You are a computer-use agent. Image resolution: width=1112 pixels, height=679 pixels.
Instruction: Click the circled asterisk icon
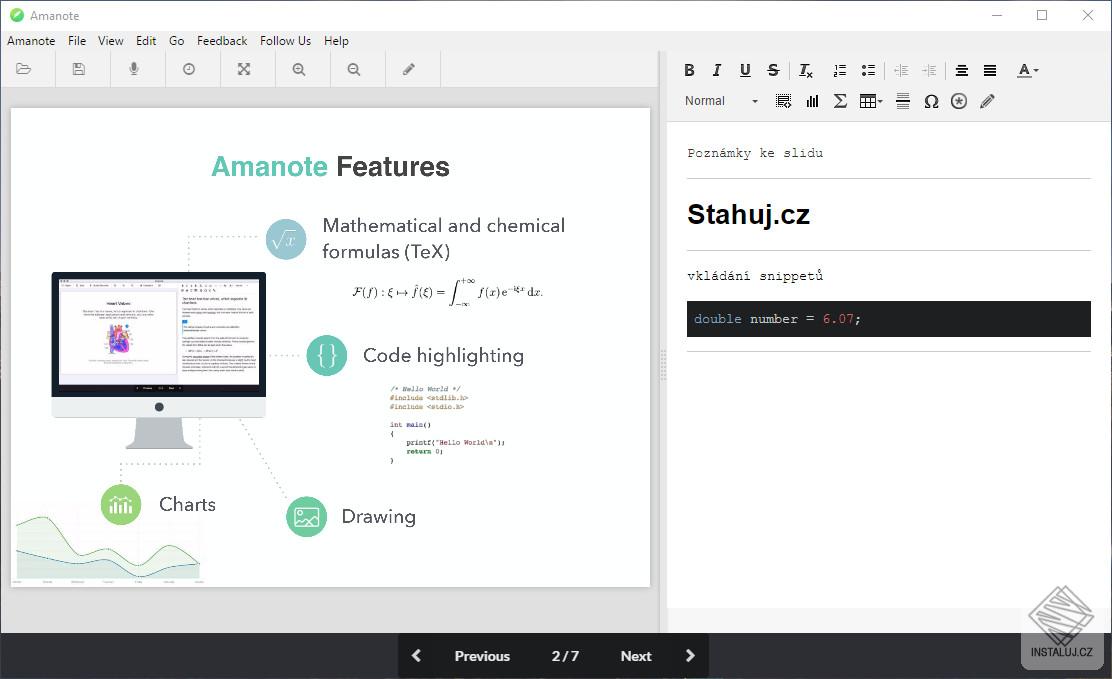point(959,101)
